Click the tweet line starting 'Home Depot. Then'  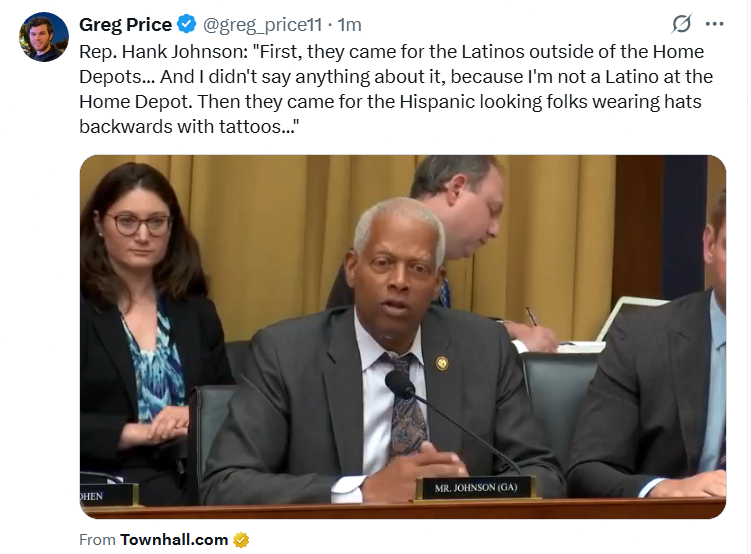pyautogui.click(x=390, y=102)
